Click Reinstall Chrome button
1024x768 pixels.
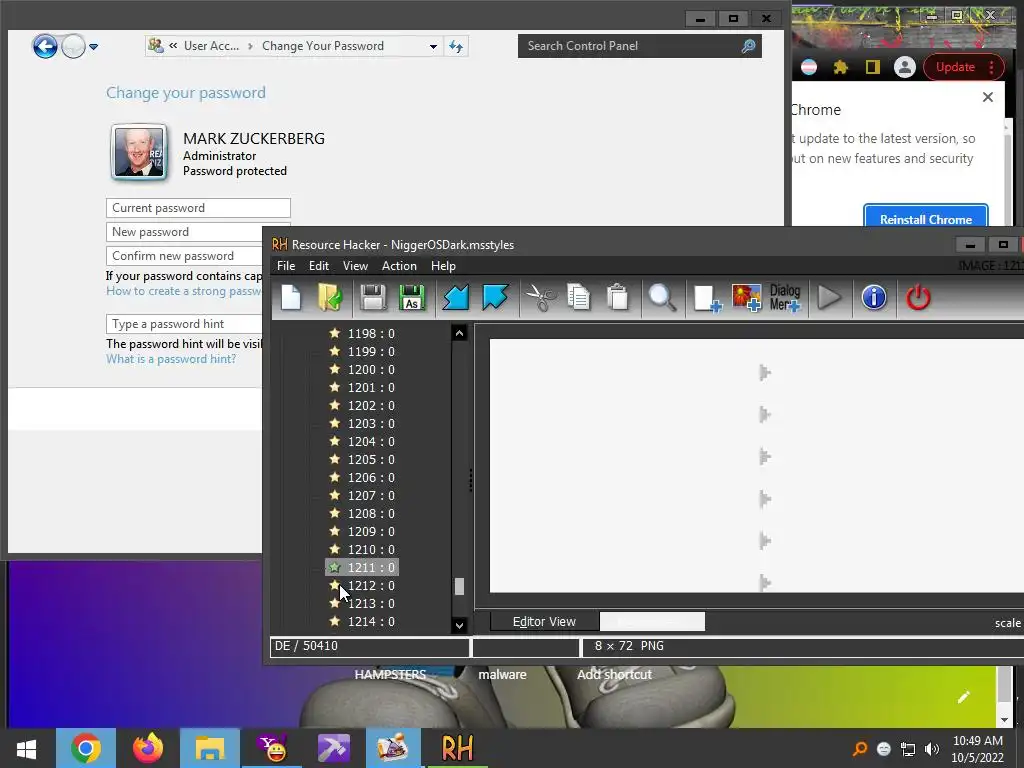click(925, 216)
